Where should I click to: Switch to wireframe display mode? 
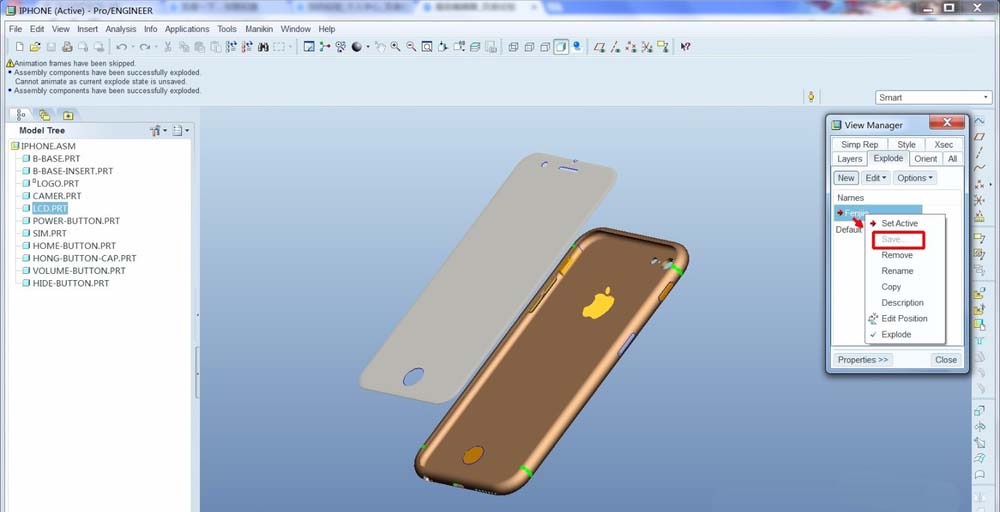[513, 47]
